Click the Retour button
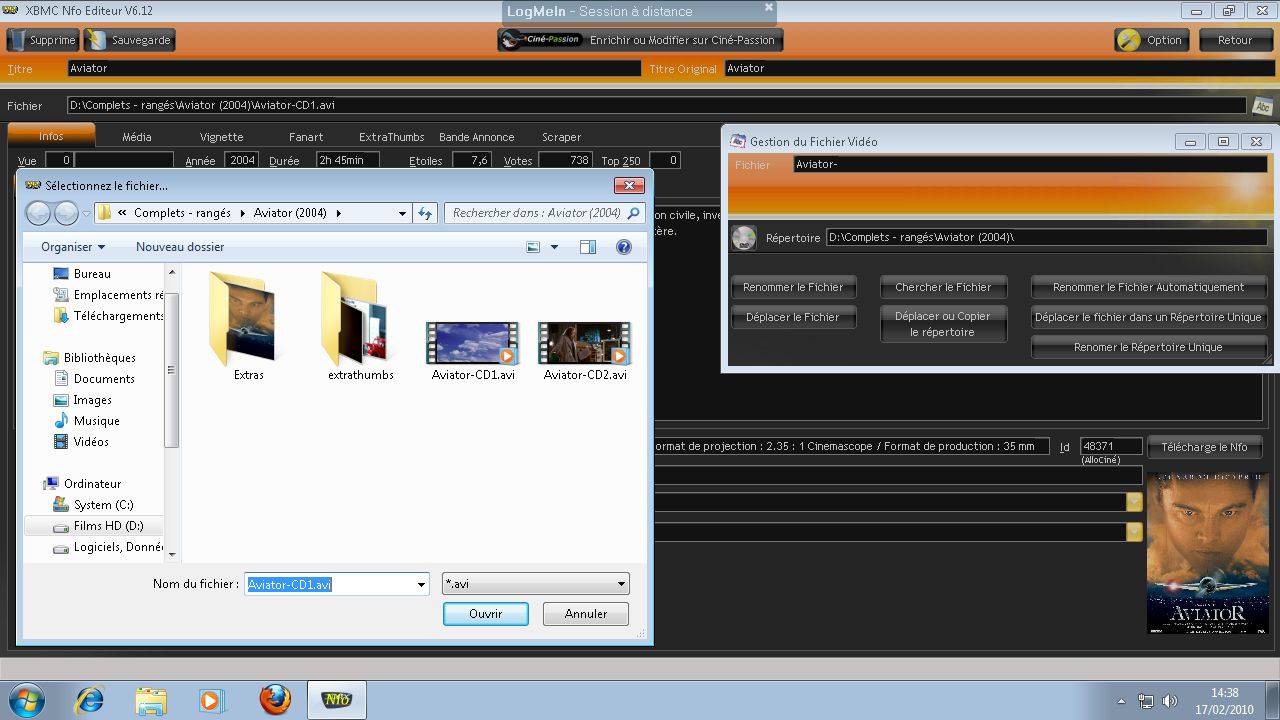 tap(1234, 40)
